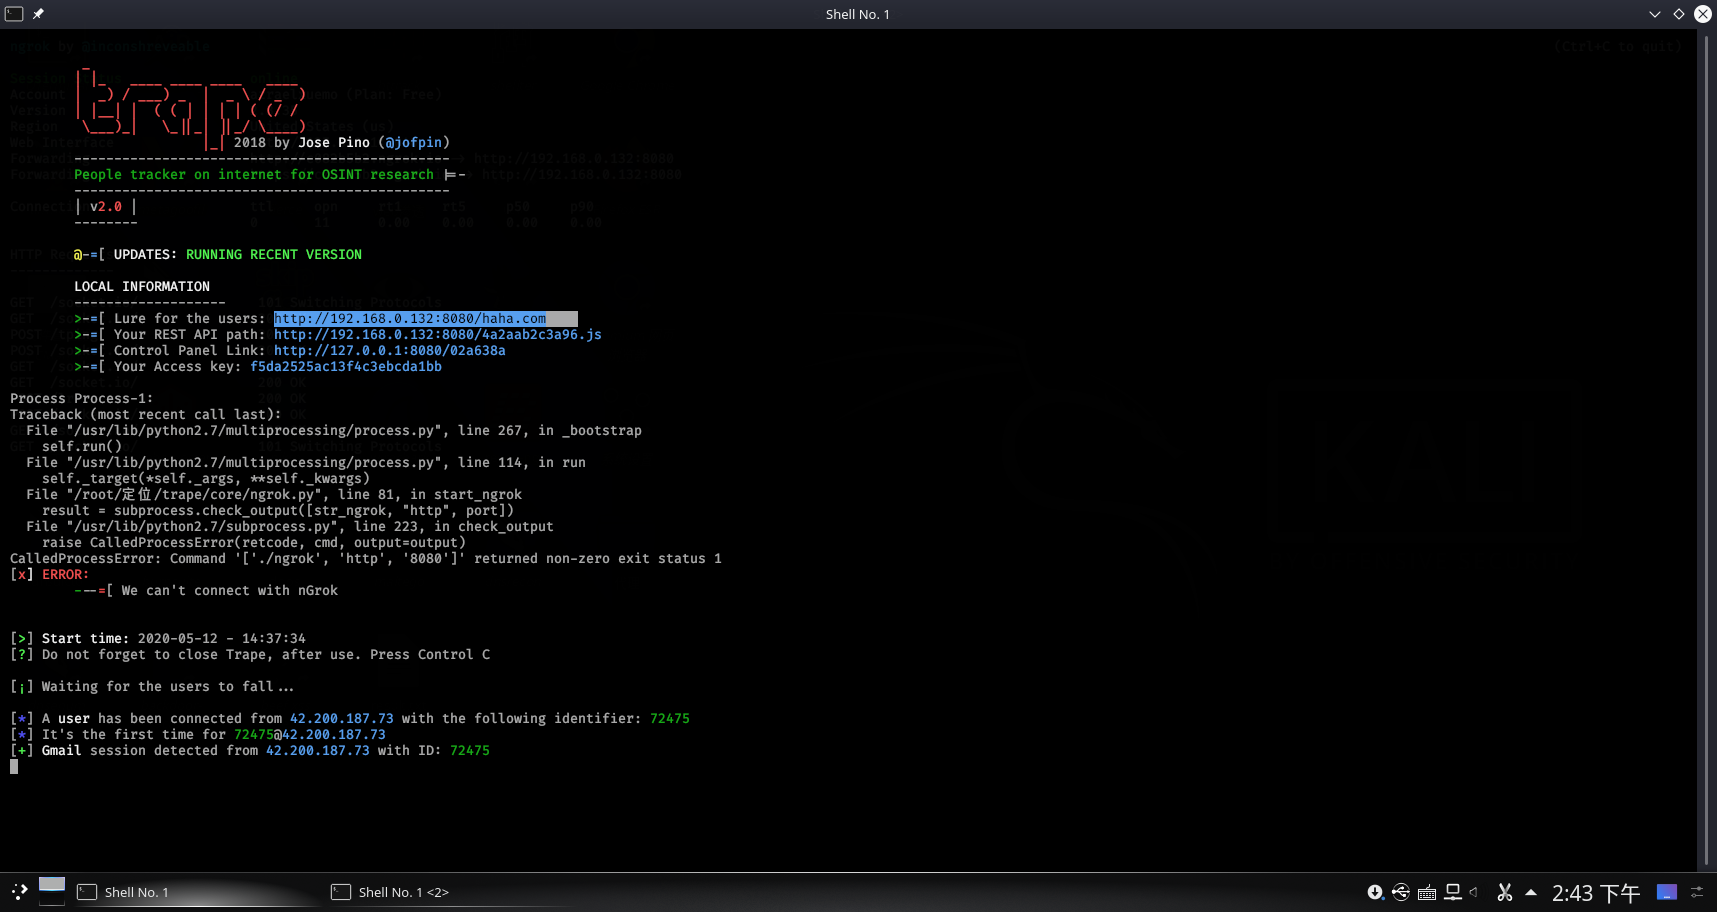Click the Start time 2020-05-12 line
1717x912 pixels.
coord(158,639)
